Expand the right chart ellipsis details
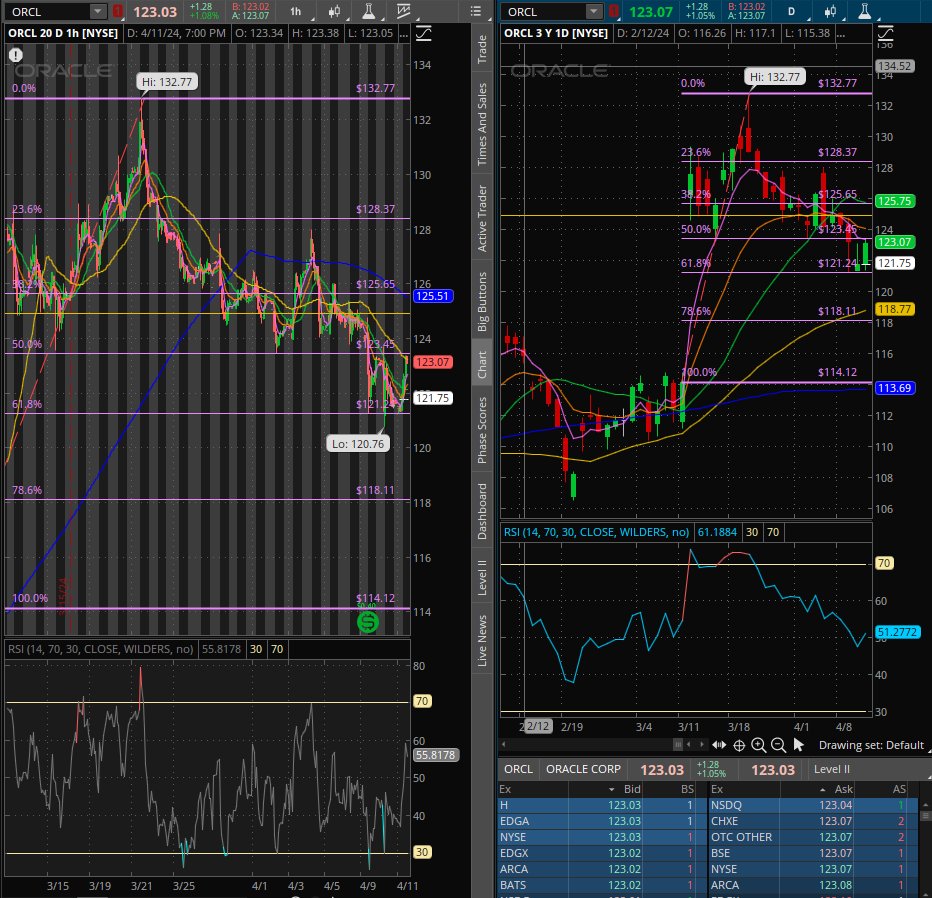 [840, 33]
